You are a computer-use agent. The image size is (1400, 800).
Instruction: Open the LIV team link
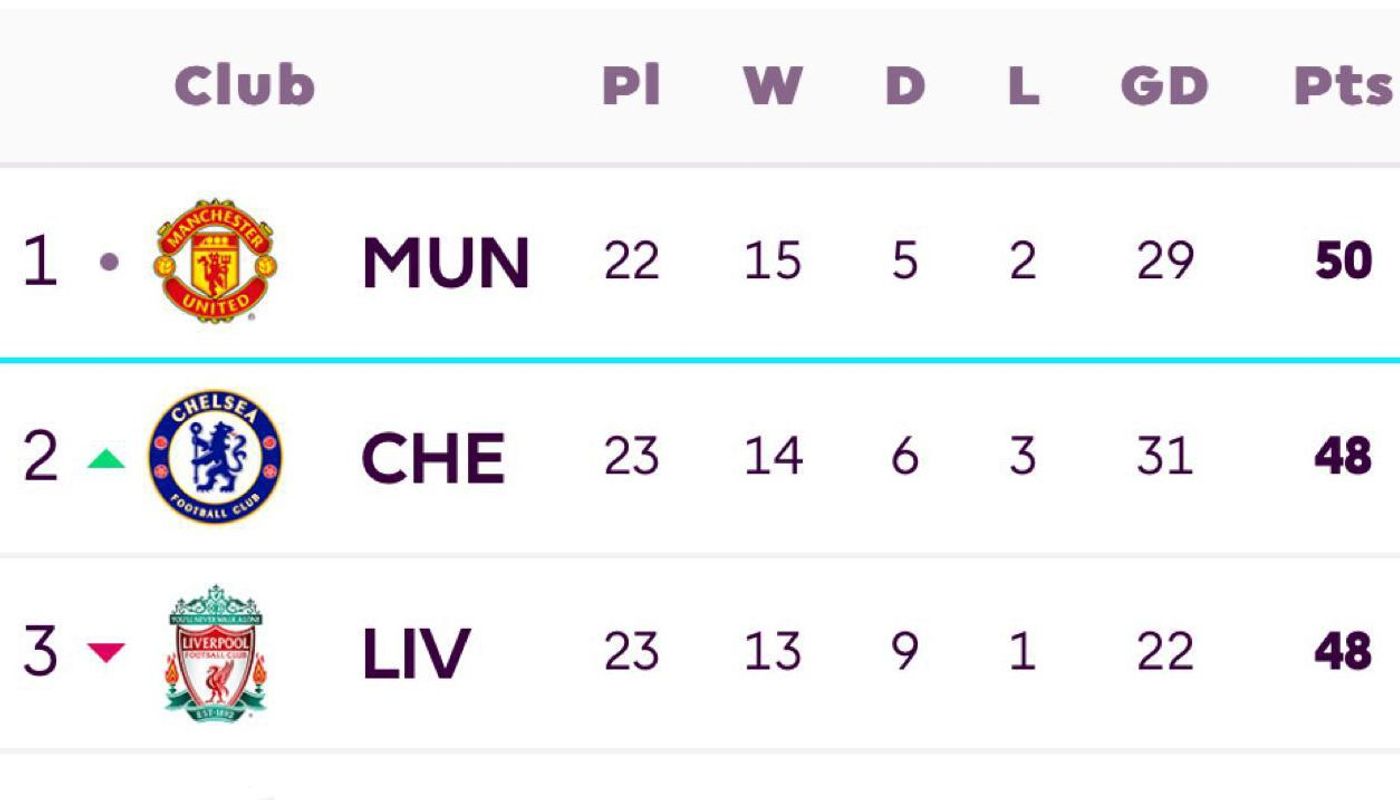[x=415, y=653]
